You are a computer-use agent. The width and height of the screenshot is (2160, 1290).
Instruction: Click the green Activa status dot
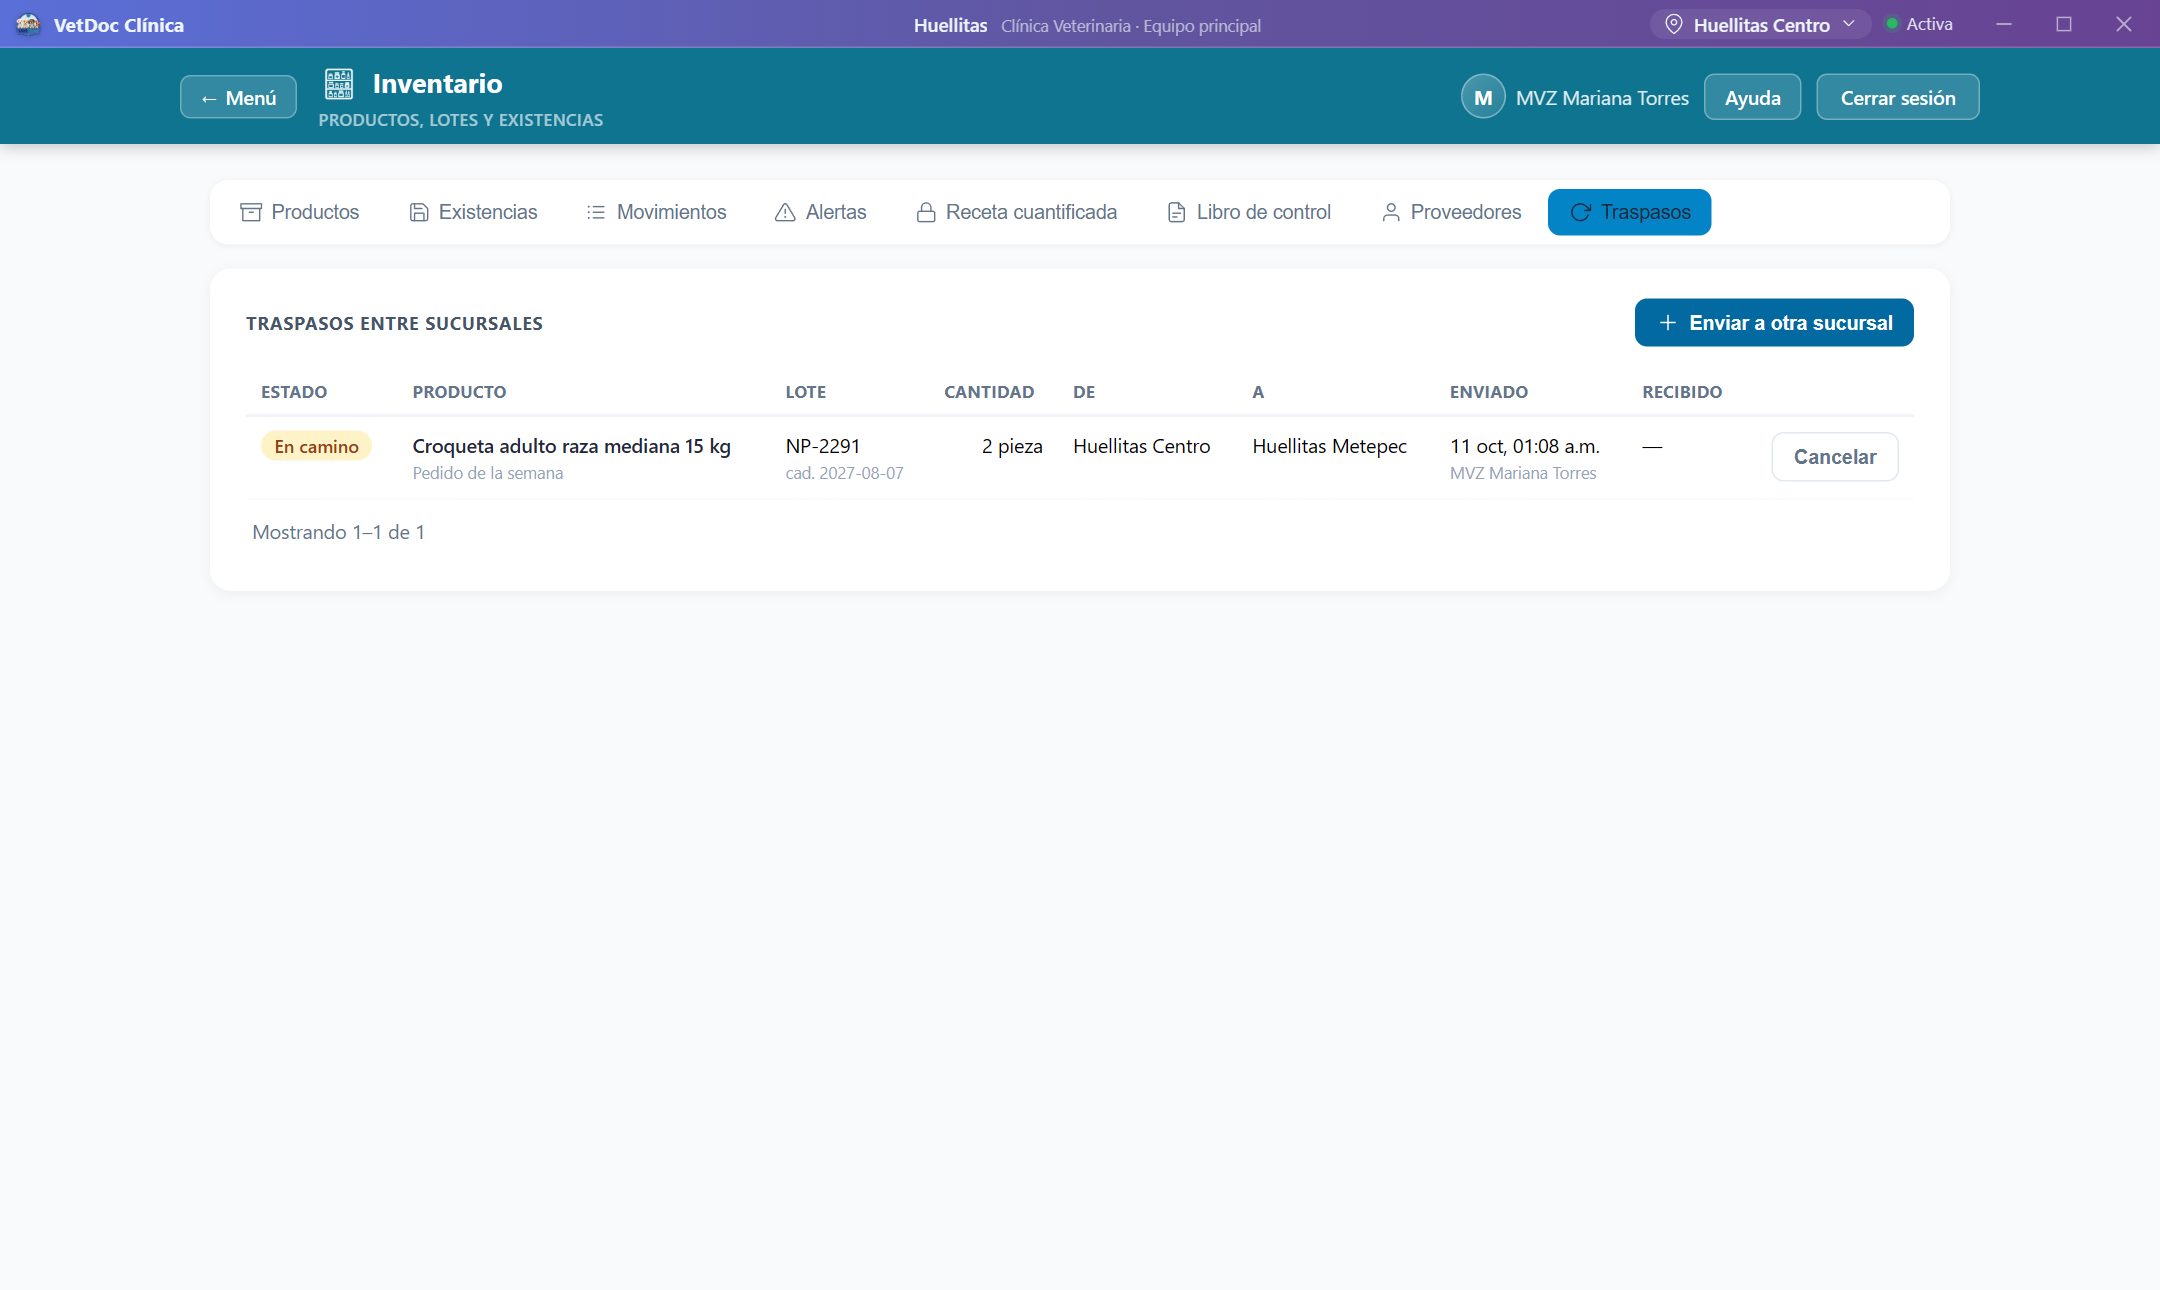click(1892, 24)
